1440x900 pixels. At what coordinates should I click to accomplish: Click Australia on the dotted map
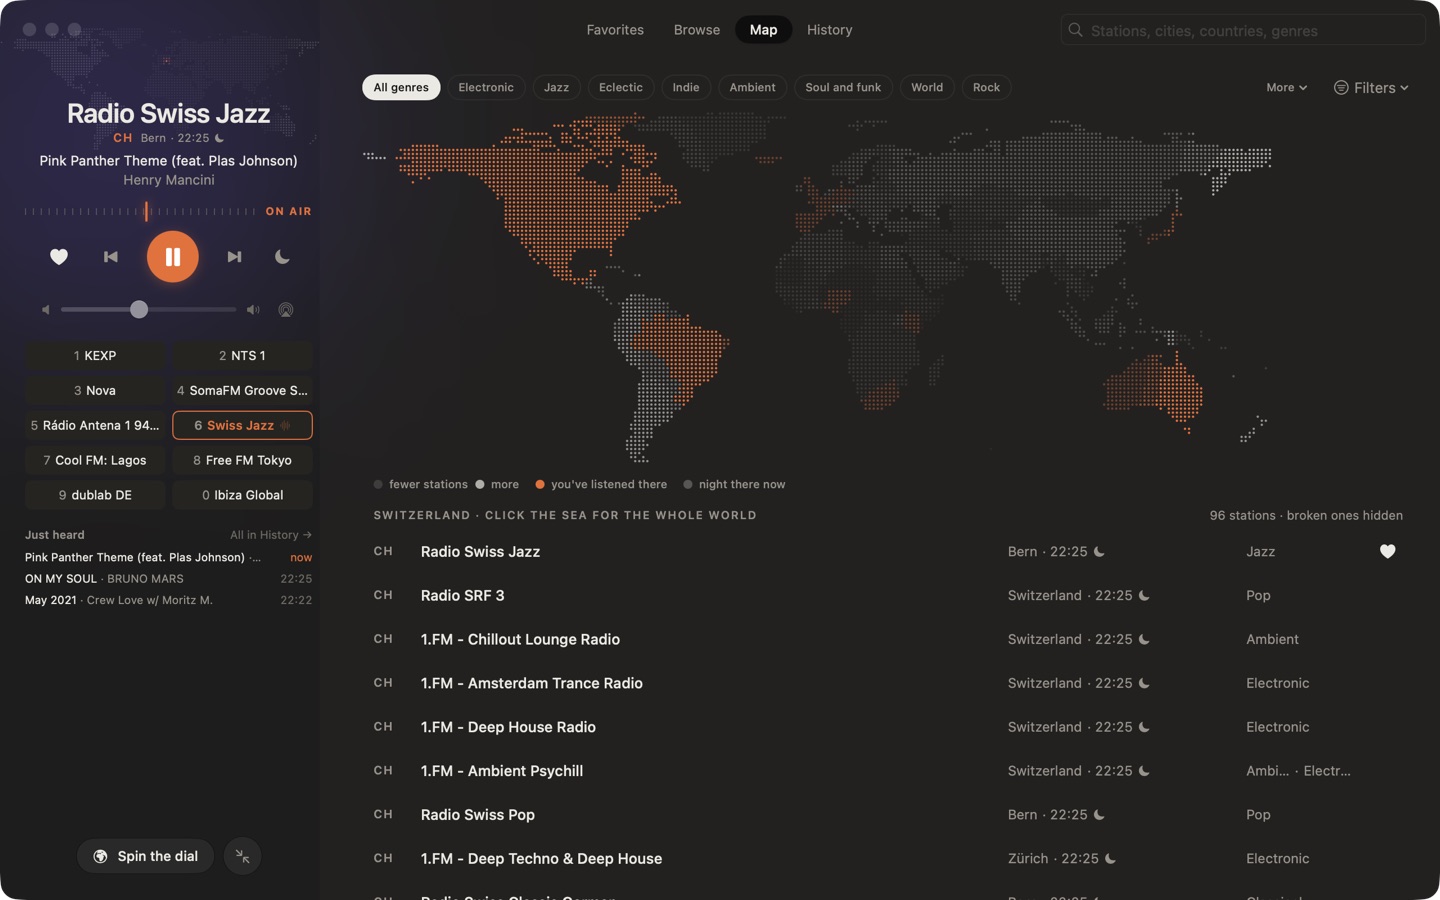(1155, 388)
